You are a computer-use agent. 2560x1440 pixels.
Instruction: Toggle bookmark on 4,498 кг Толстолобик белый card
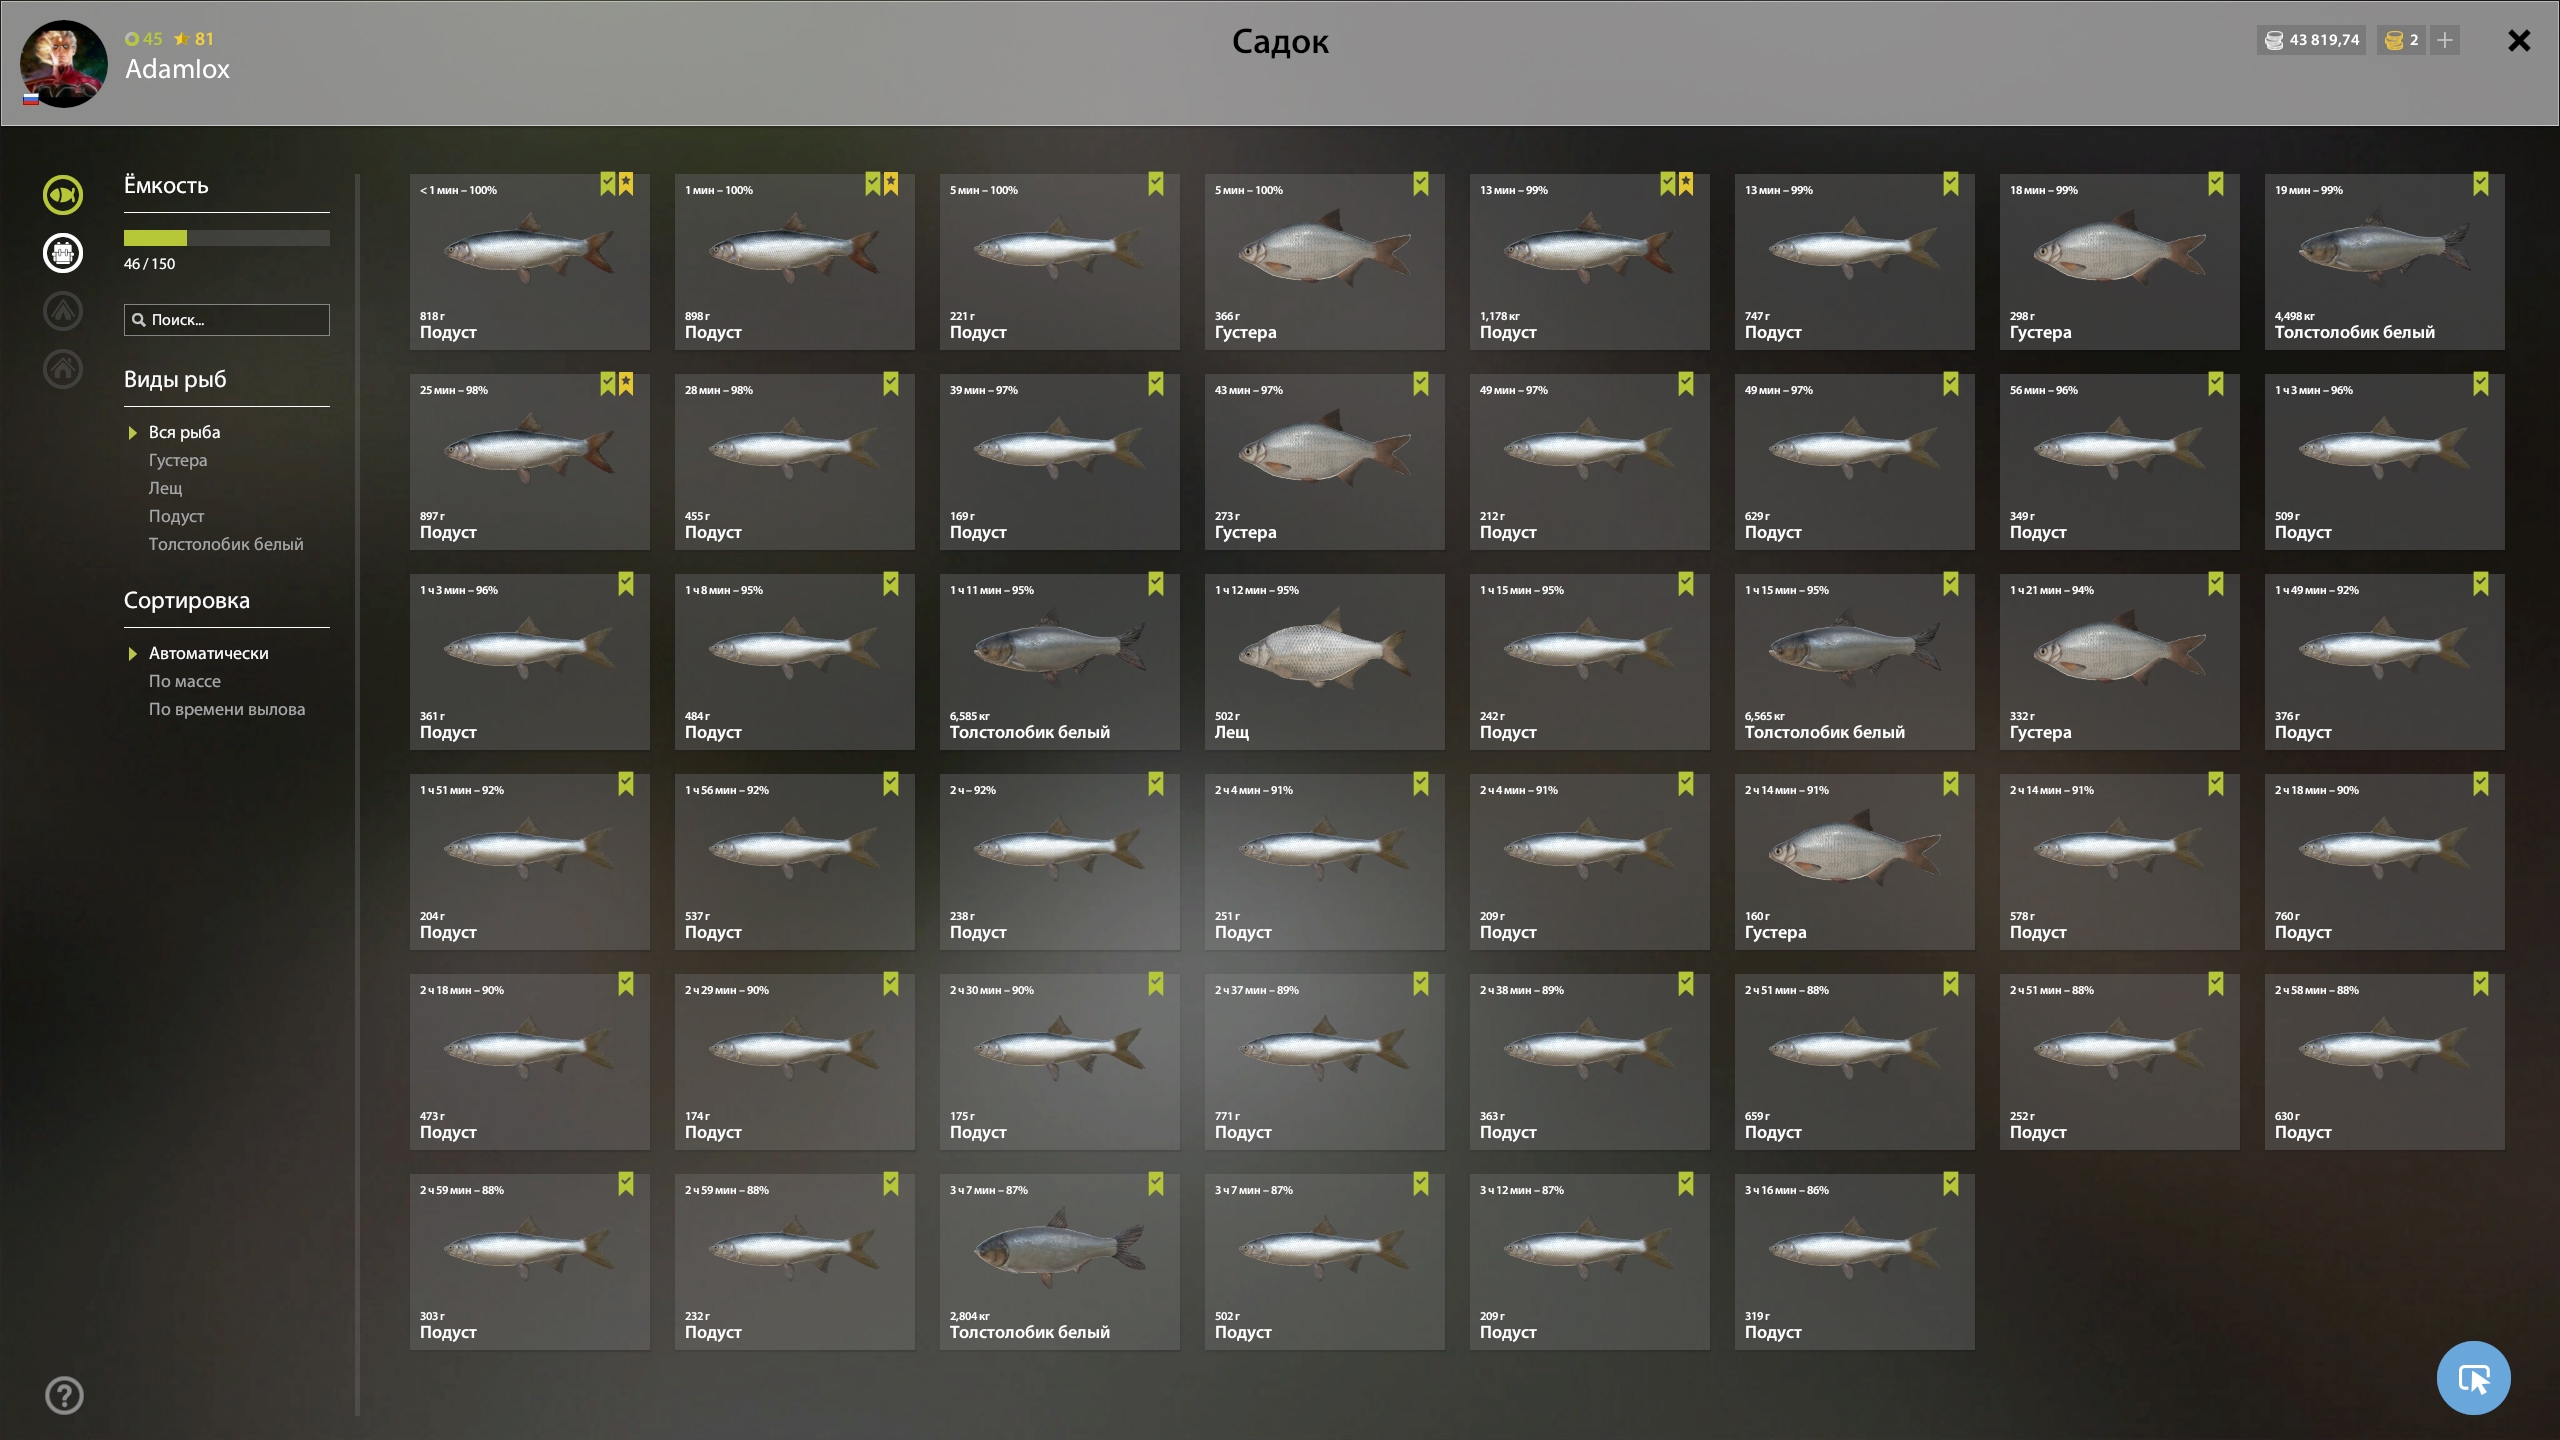(x=2481, y=184)
